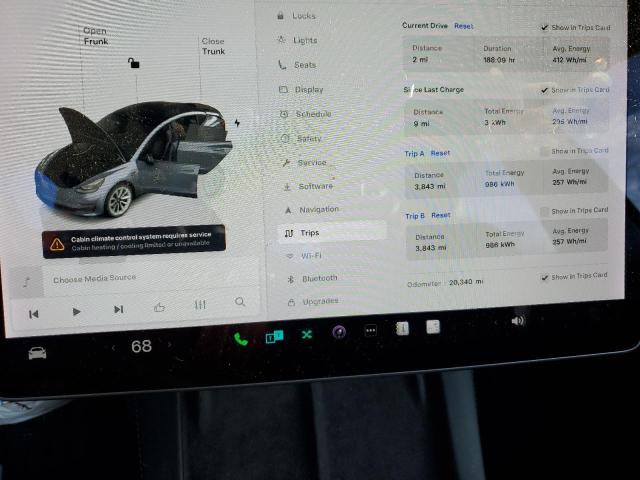Viewport: 640px width, 480px height.
Task: Tap Trip B total energy 986 kWh
Action: (500, 245)
